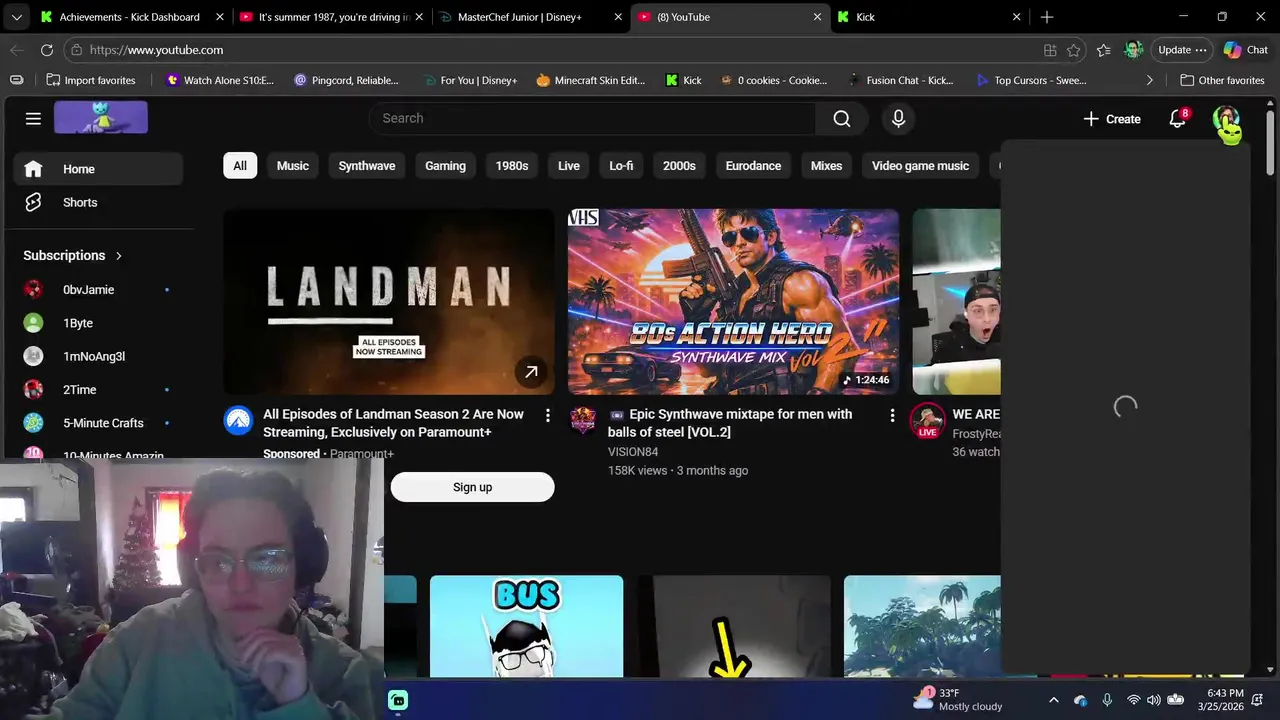Focus the YouTube Search field
This screenshot has width=1280, height=720.
pyautogui.click(x=593, y=118)
